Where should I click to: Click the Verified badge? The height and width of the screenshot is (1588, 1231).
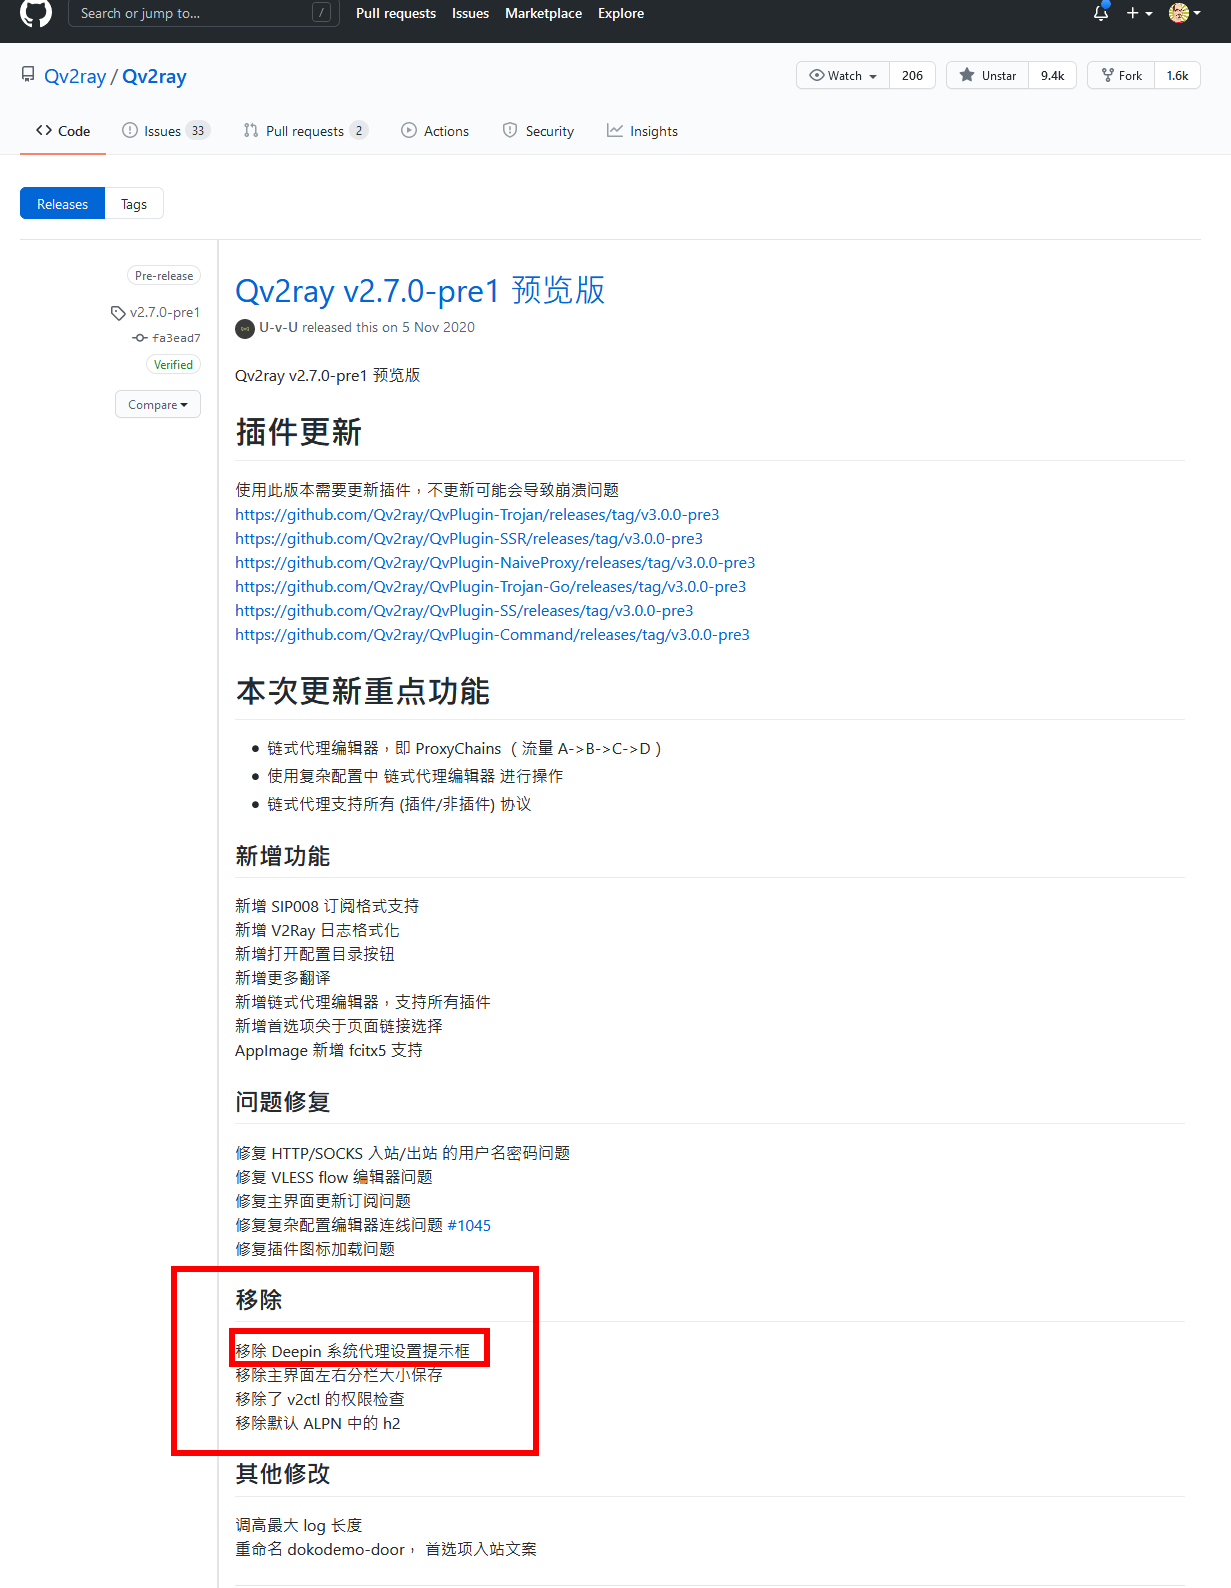click(x=173, y=365)
